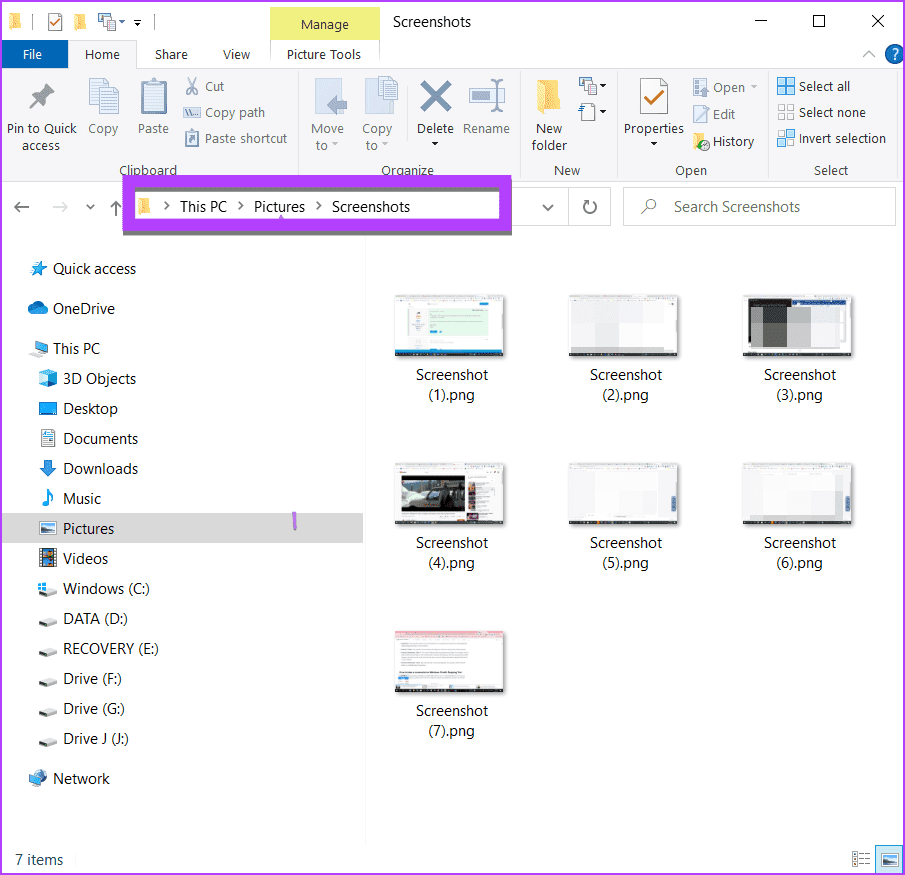Open the ribbon Help question mark
The height and width of the screenshot is (875, 905).
click(893, 54)
